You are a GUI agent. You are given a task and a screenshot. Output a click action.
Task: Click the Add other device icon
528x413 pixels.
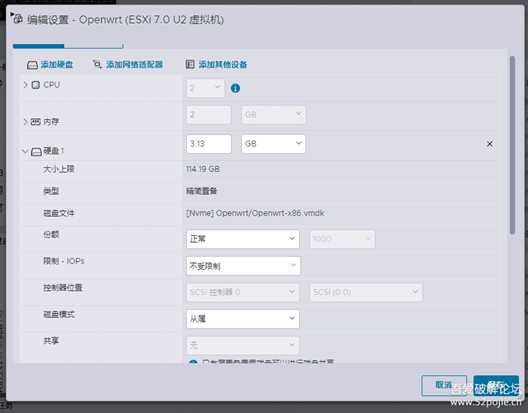pos(190,64)
